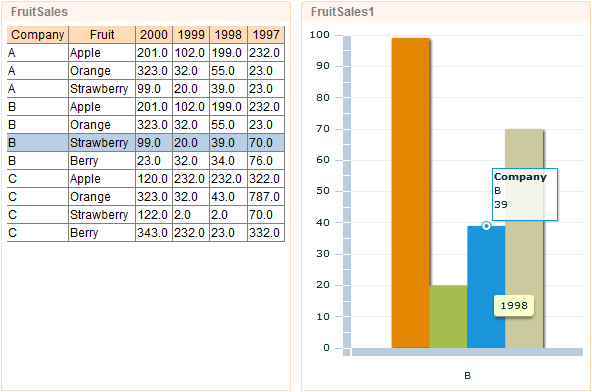592x392 pixels.
Task: Select the company C Berry row
Action: click(146, 233)
